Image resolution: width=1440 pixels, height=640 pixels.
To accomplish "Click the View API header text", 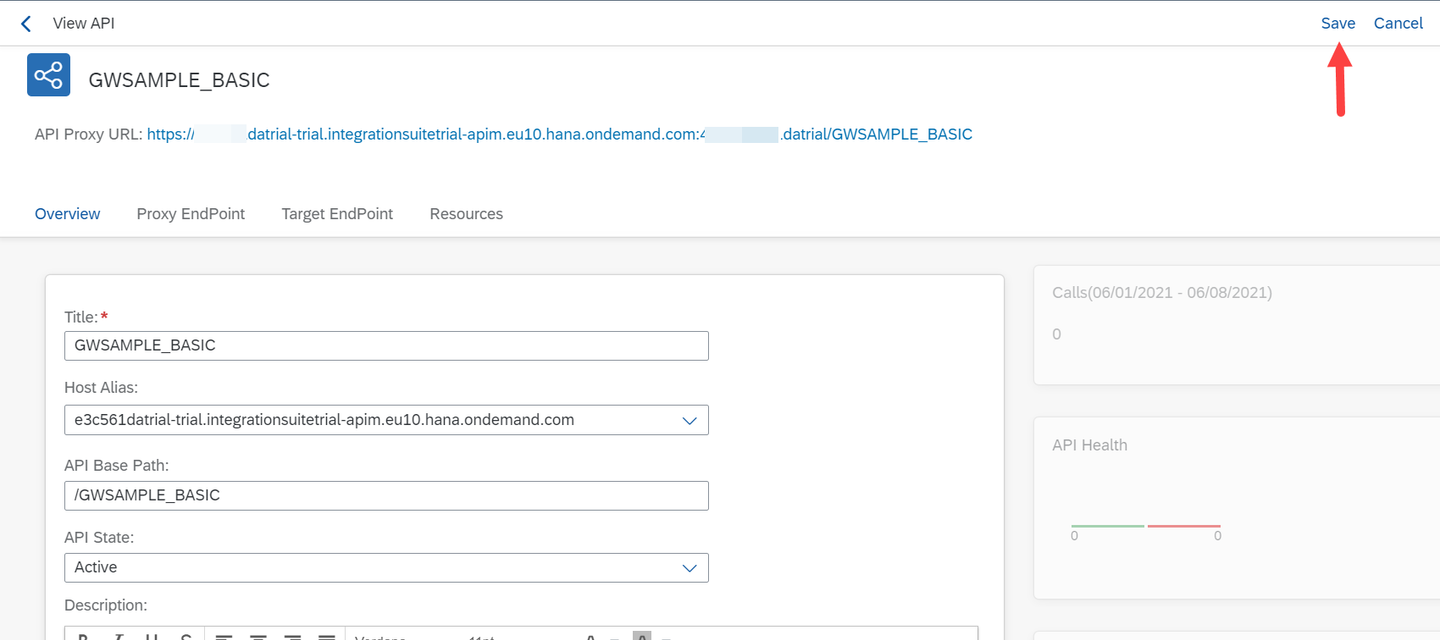I will 84,23.
